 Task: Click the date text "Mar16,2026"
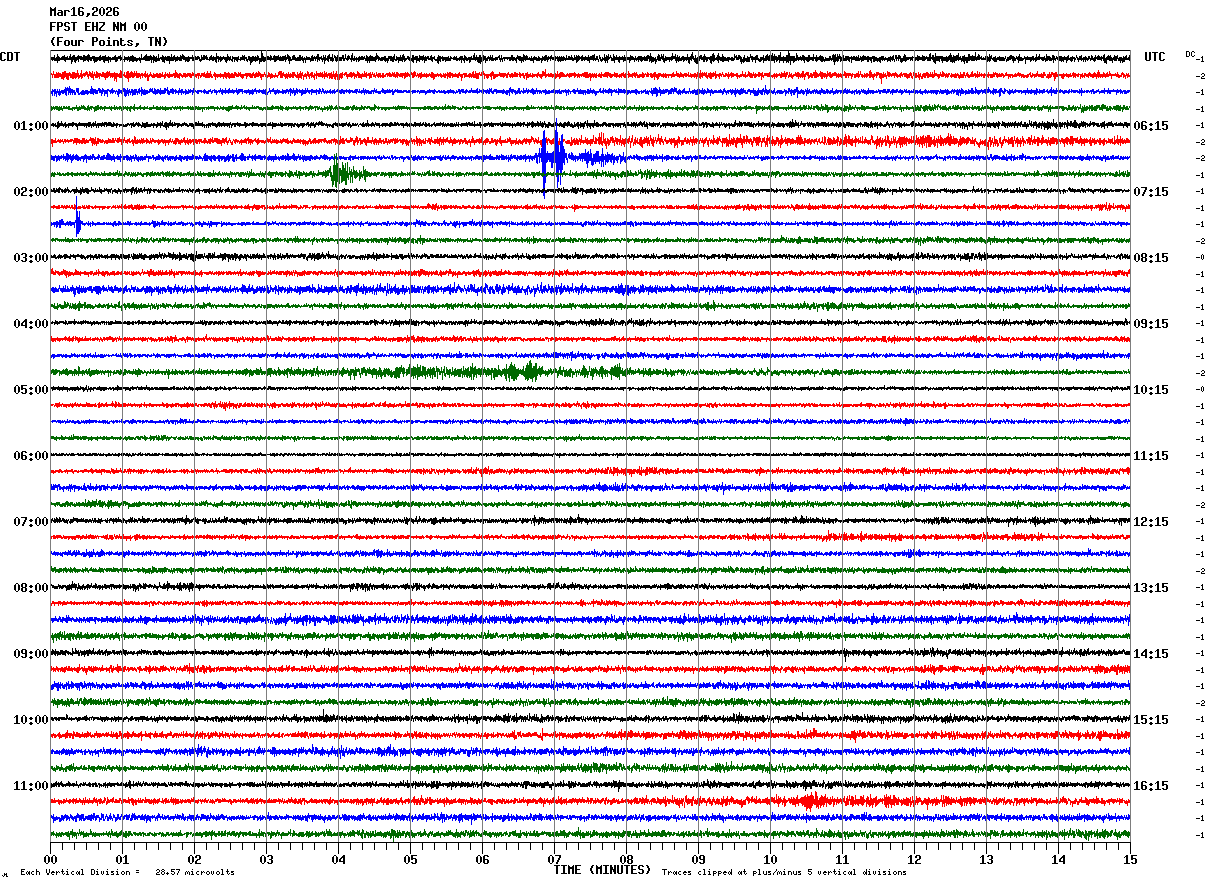[x=84, y=12]
